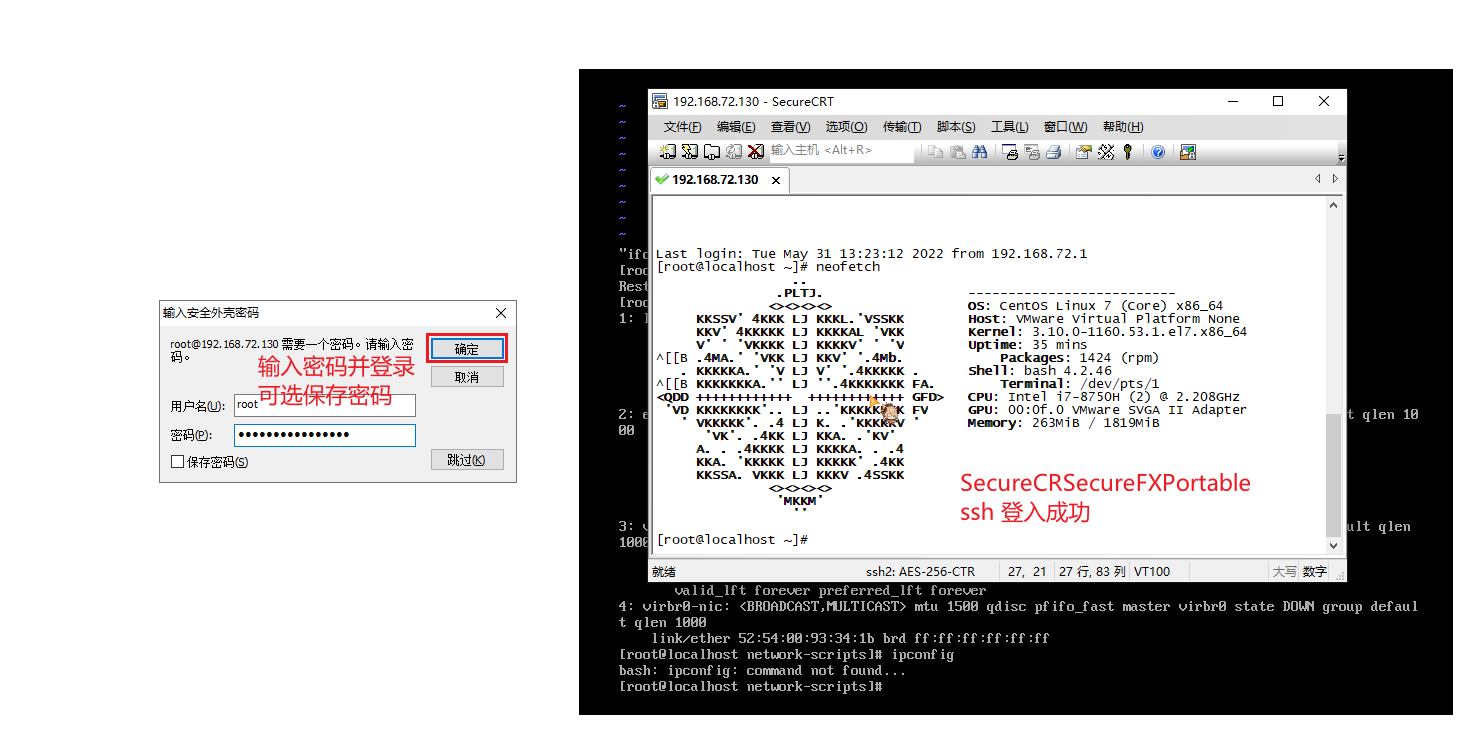Viewport: 1469px width, 735px height.
Task: Click the terminal scrollbar up arrow
Action: pyautogui.click(x=1333, y=204)
